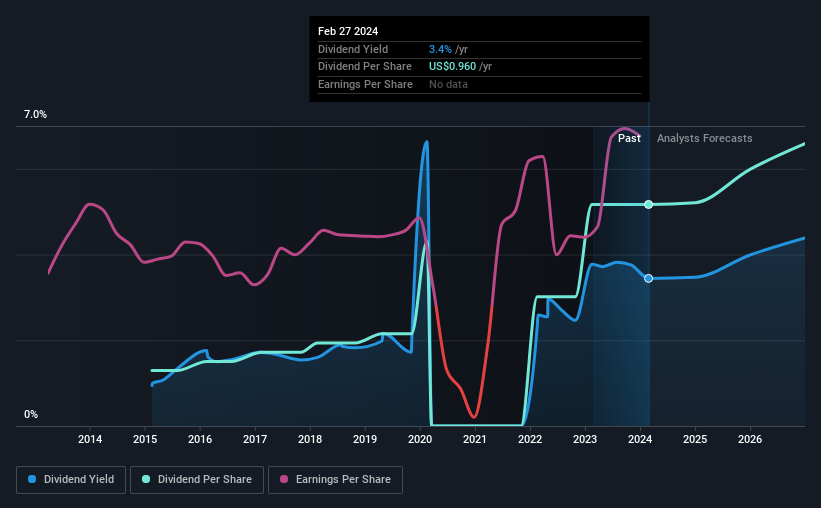Toggle the Dividend Yield legend button
Screen dimensions: 821x508
click(x=71, y=480)
